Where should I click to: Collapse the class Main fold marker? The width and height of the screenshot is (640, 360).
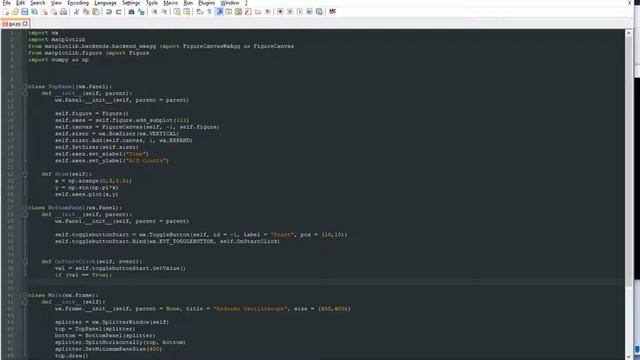click(x=25, y=295)
